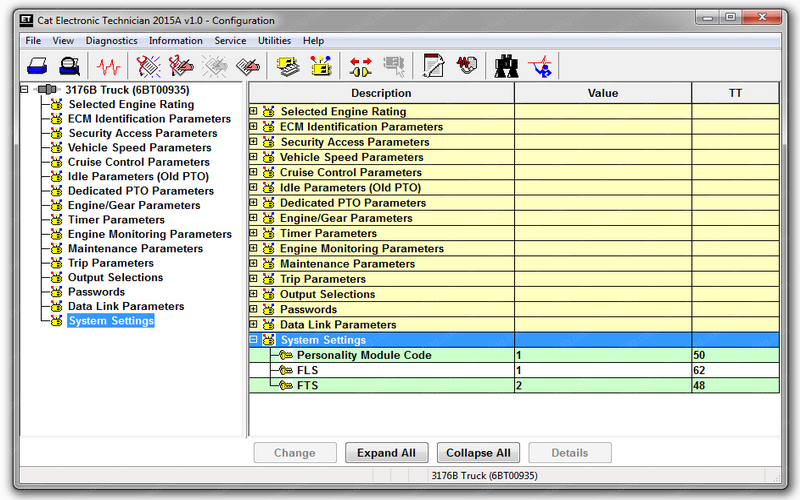Click icon beside Output Selections in table
Screen dimensions: 800x500
coord(268,294)
